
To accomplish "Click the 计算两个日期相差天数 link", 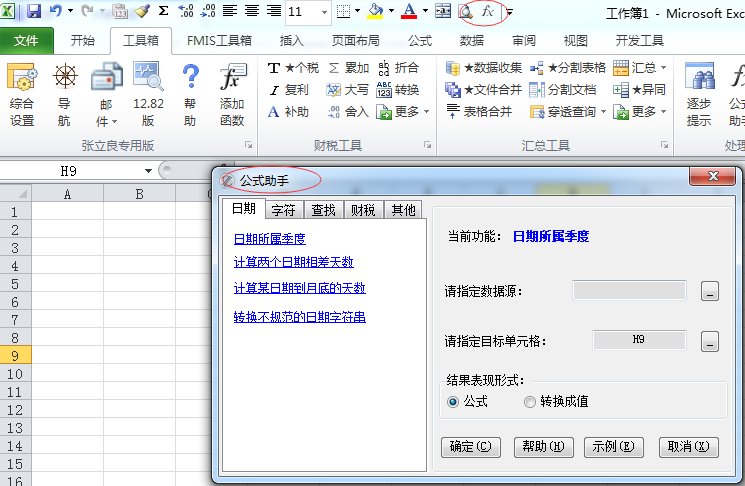I will click(x=293, y=263).
